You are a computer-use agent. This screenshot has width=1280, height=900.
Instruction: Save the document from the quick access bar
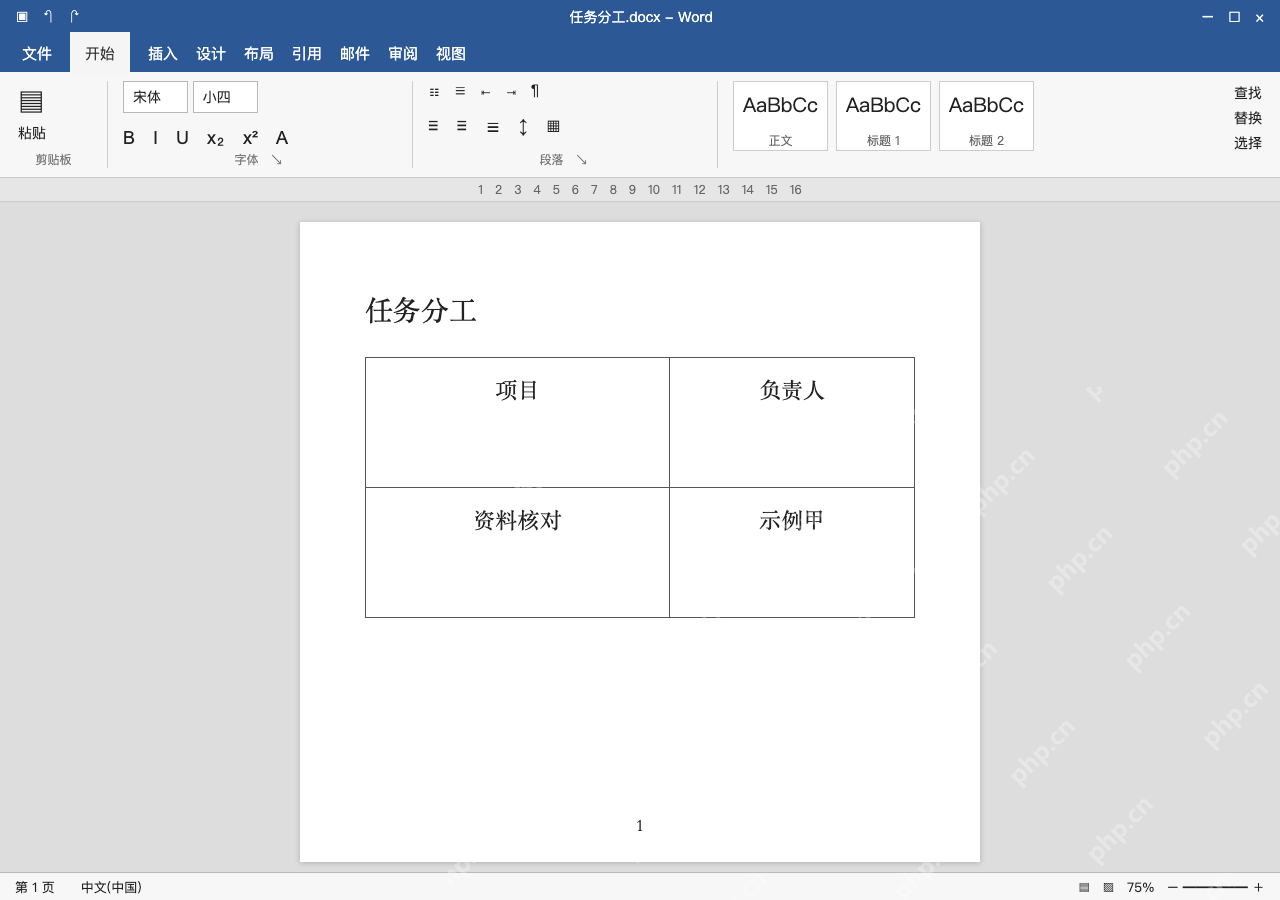tap(22, 17)
